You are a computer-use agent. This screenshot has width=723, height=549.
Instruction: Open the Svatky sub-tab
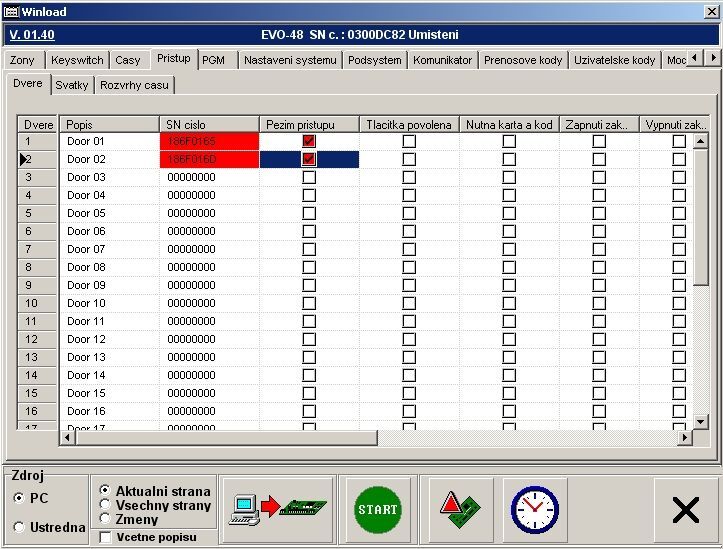pyautogui.click(x=72, y=85)
